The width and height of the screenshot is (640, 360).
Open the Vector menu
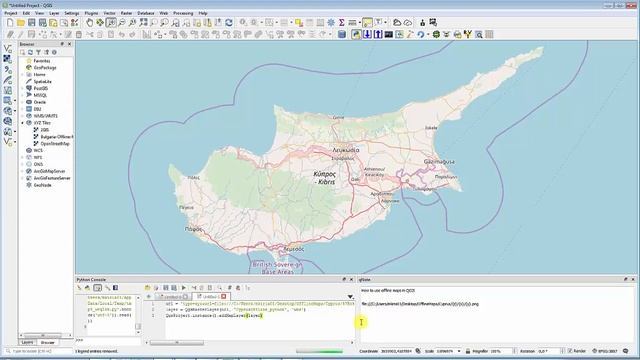click(x=109, y=13)
